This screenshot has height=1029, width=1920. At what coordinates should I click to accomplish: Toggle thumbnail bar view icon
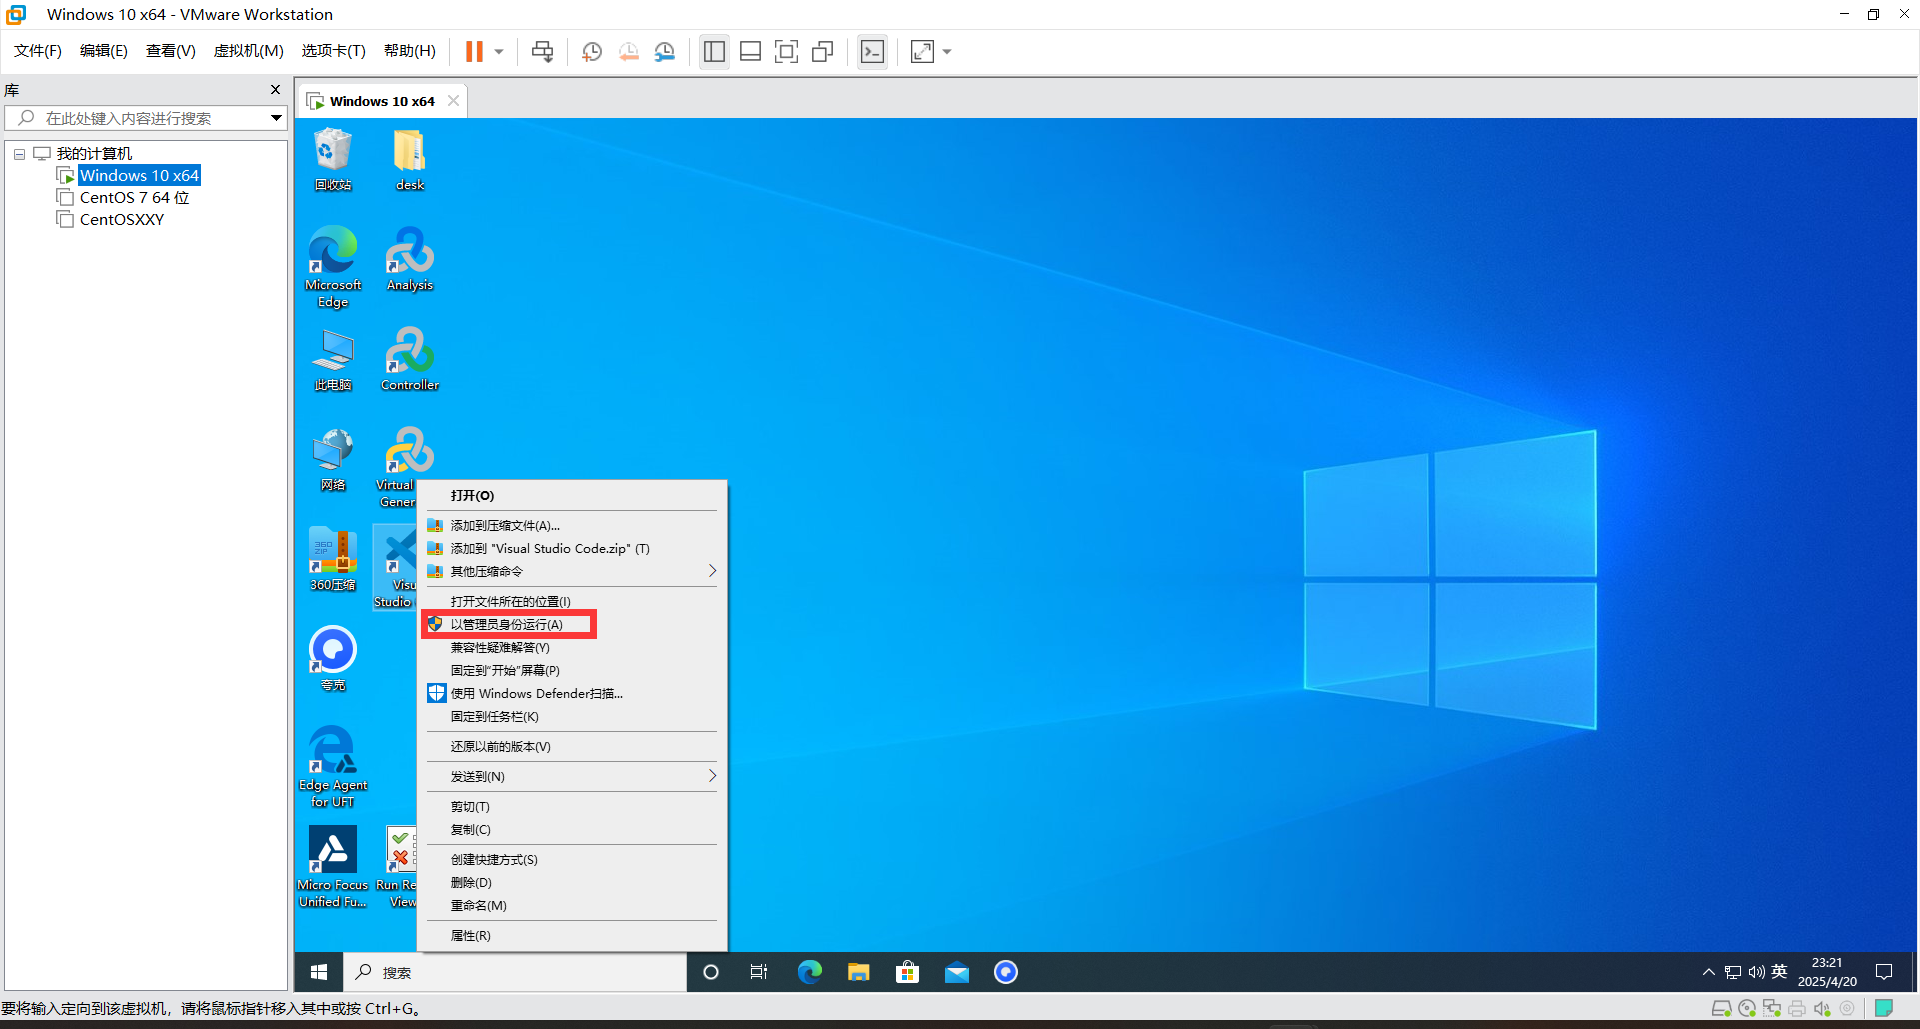pyautogui.click(x=750, y=52)
